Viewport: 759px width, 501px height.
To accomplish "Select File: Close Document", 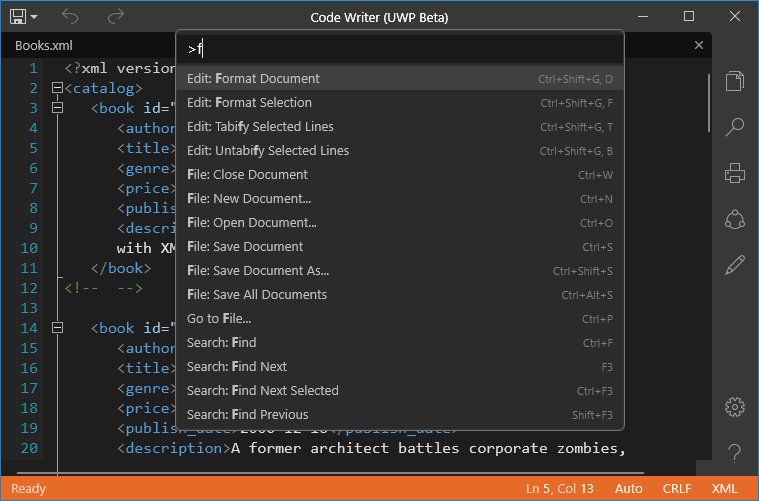I will pyautogui.click(x=400, y=174).
